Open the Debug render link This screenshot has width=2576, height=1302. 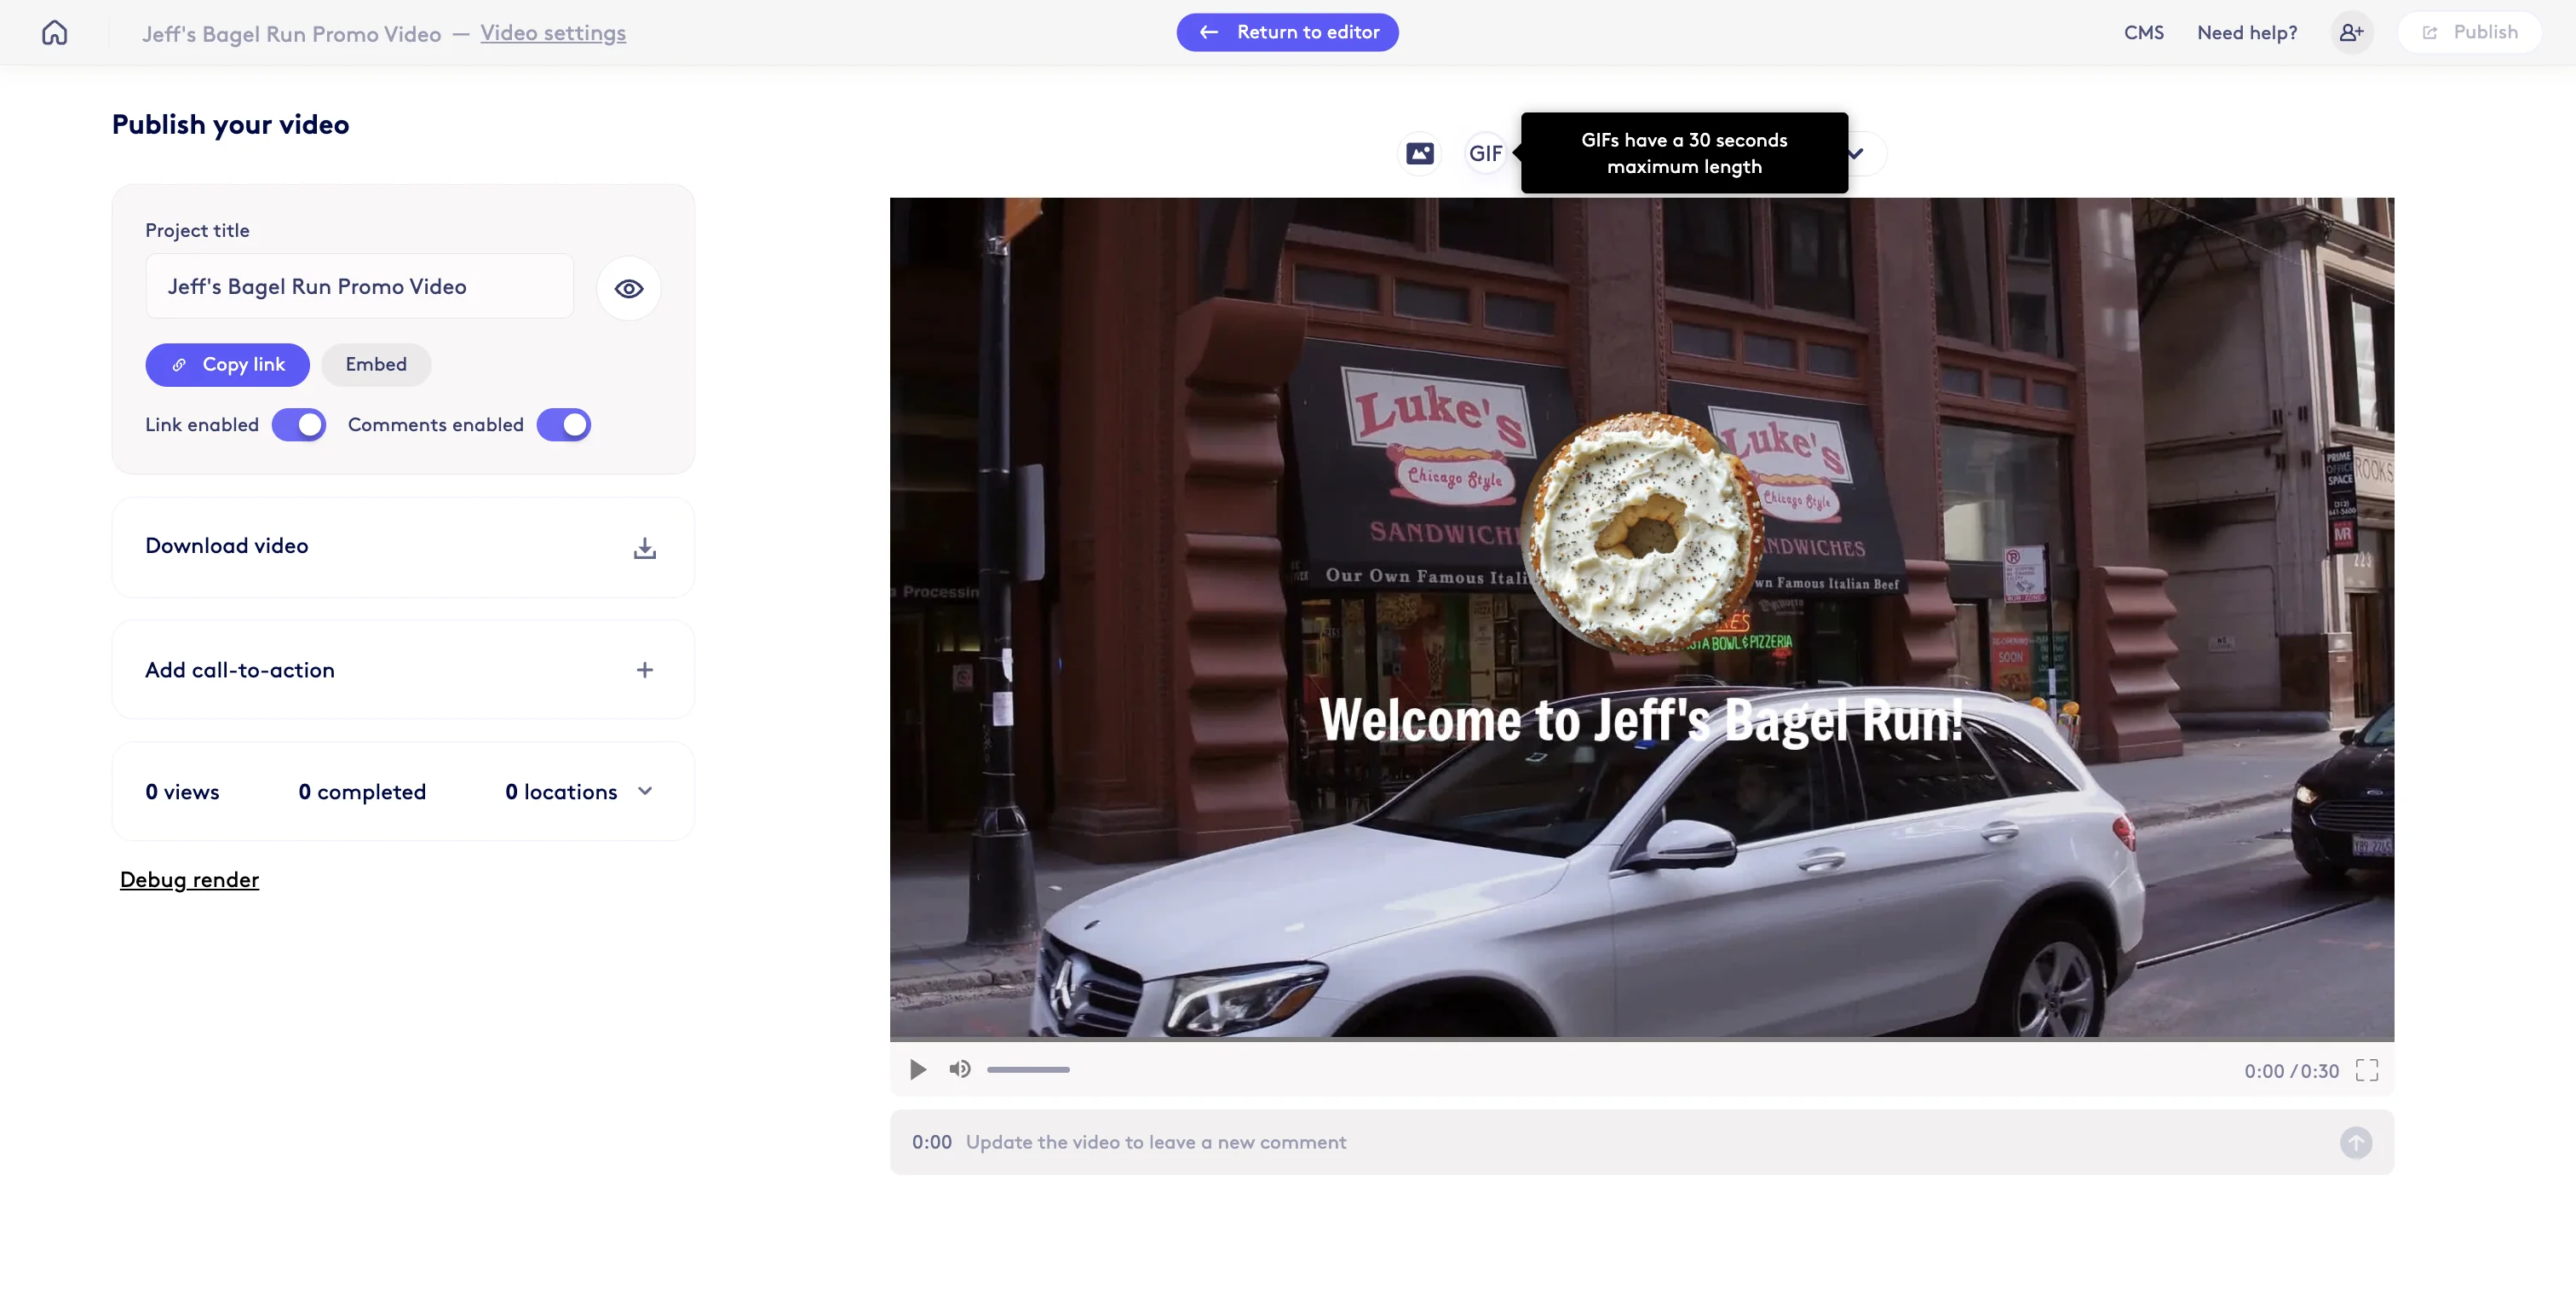[x=189, y=880]
